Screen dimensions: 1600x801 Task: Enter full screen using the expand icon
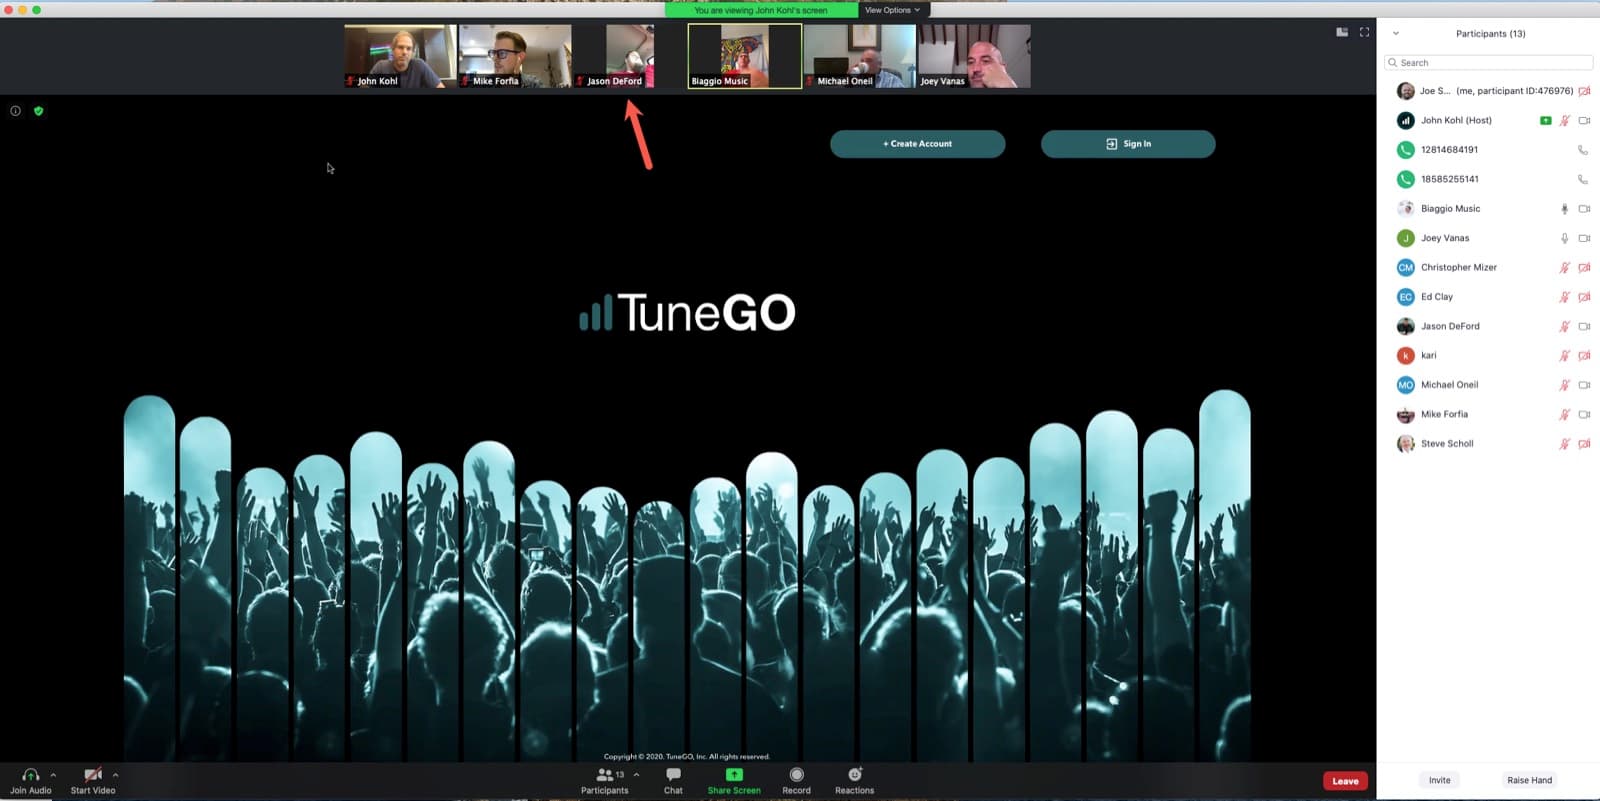tap(1364, 32)
